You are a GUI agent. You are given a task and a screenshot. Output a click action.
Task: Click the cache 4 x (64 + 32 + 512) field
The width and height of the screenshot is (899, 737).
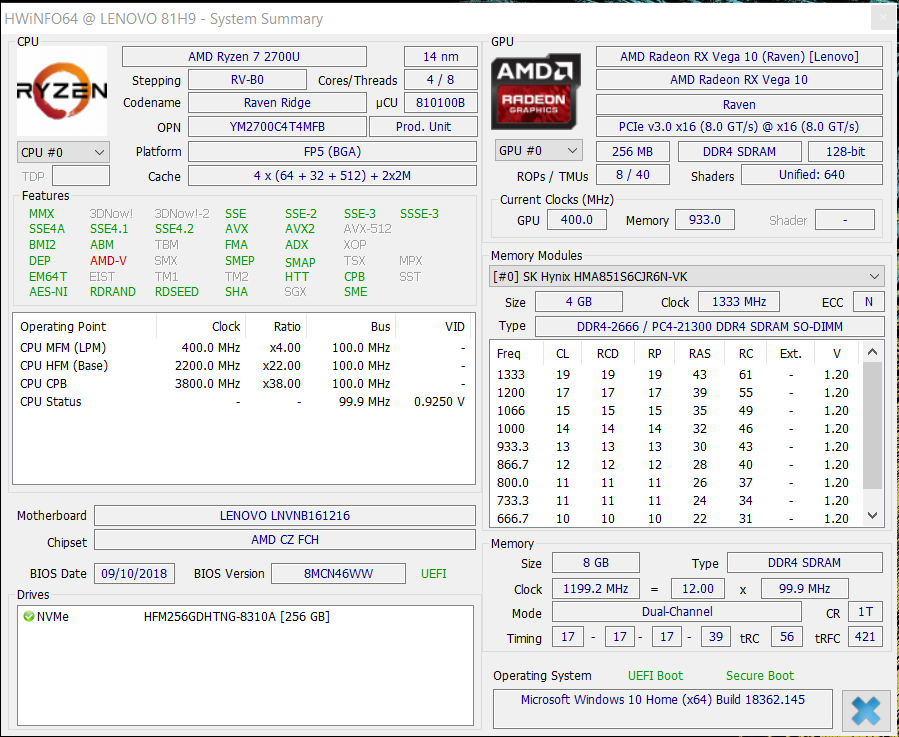[x=333, y=176]
